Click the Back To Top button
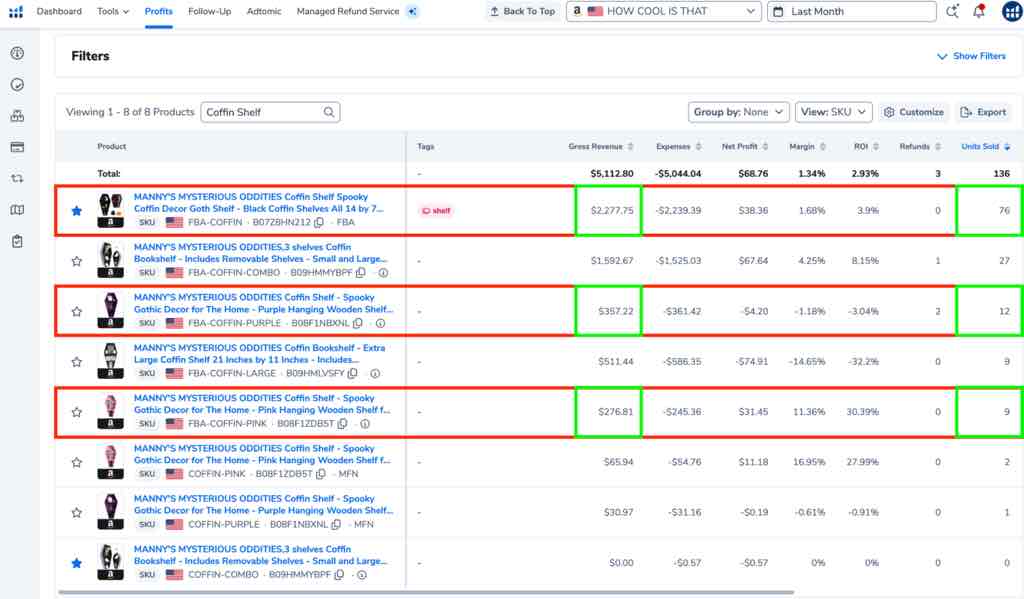The height and width of the screenshot is (599, 1024). 522,11
